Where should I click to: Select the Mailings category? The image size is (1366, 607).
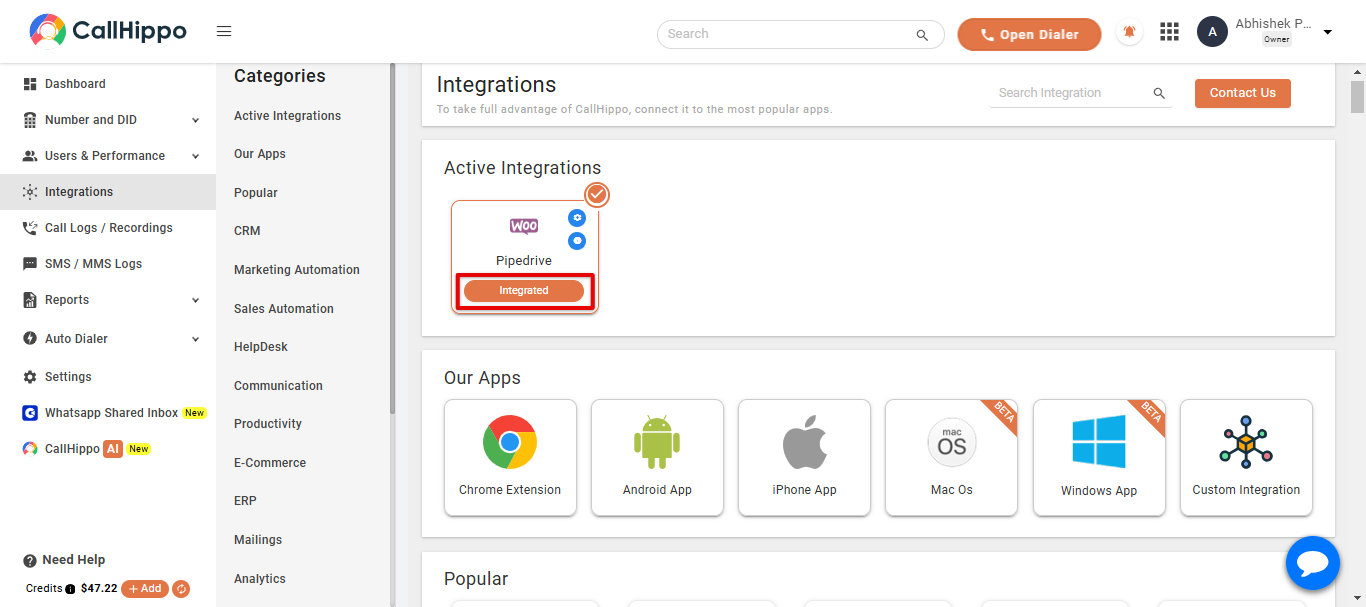click(258, 540)
